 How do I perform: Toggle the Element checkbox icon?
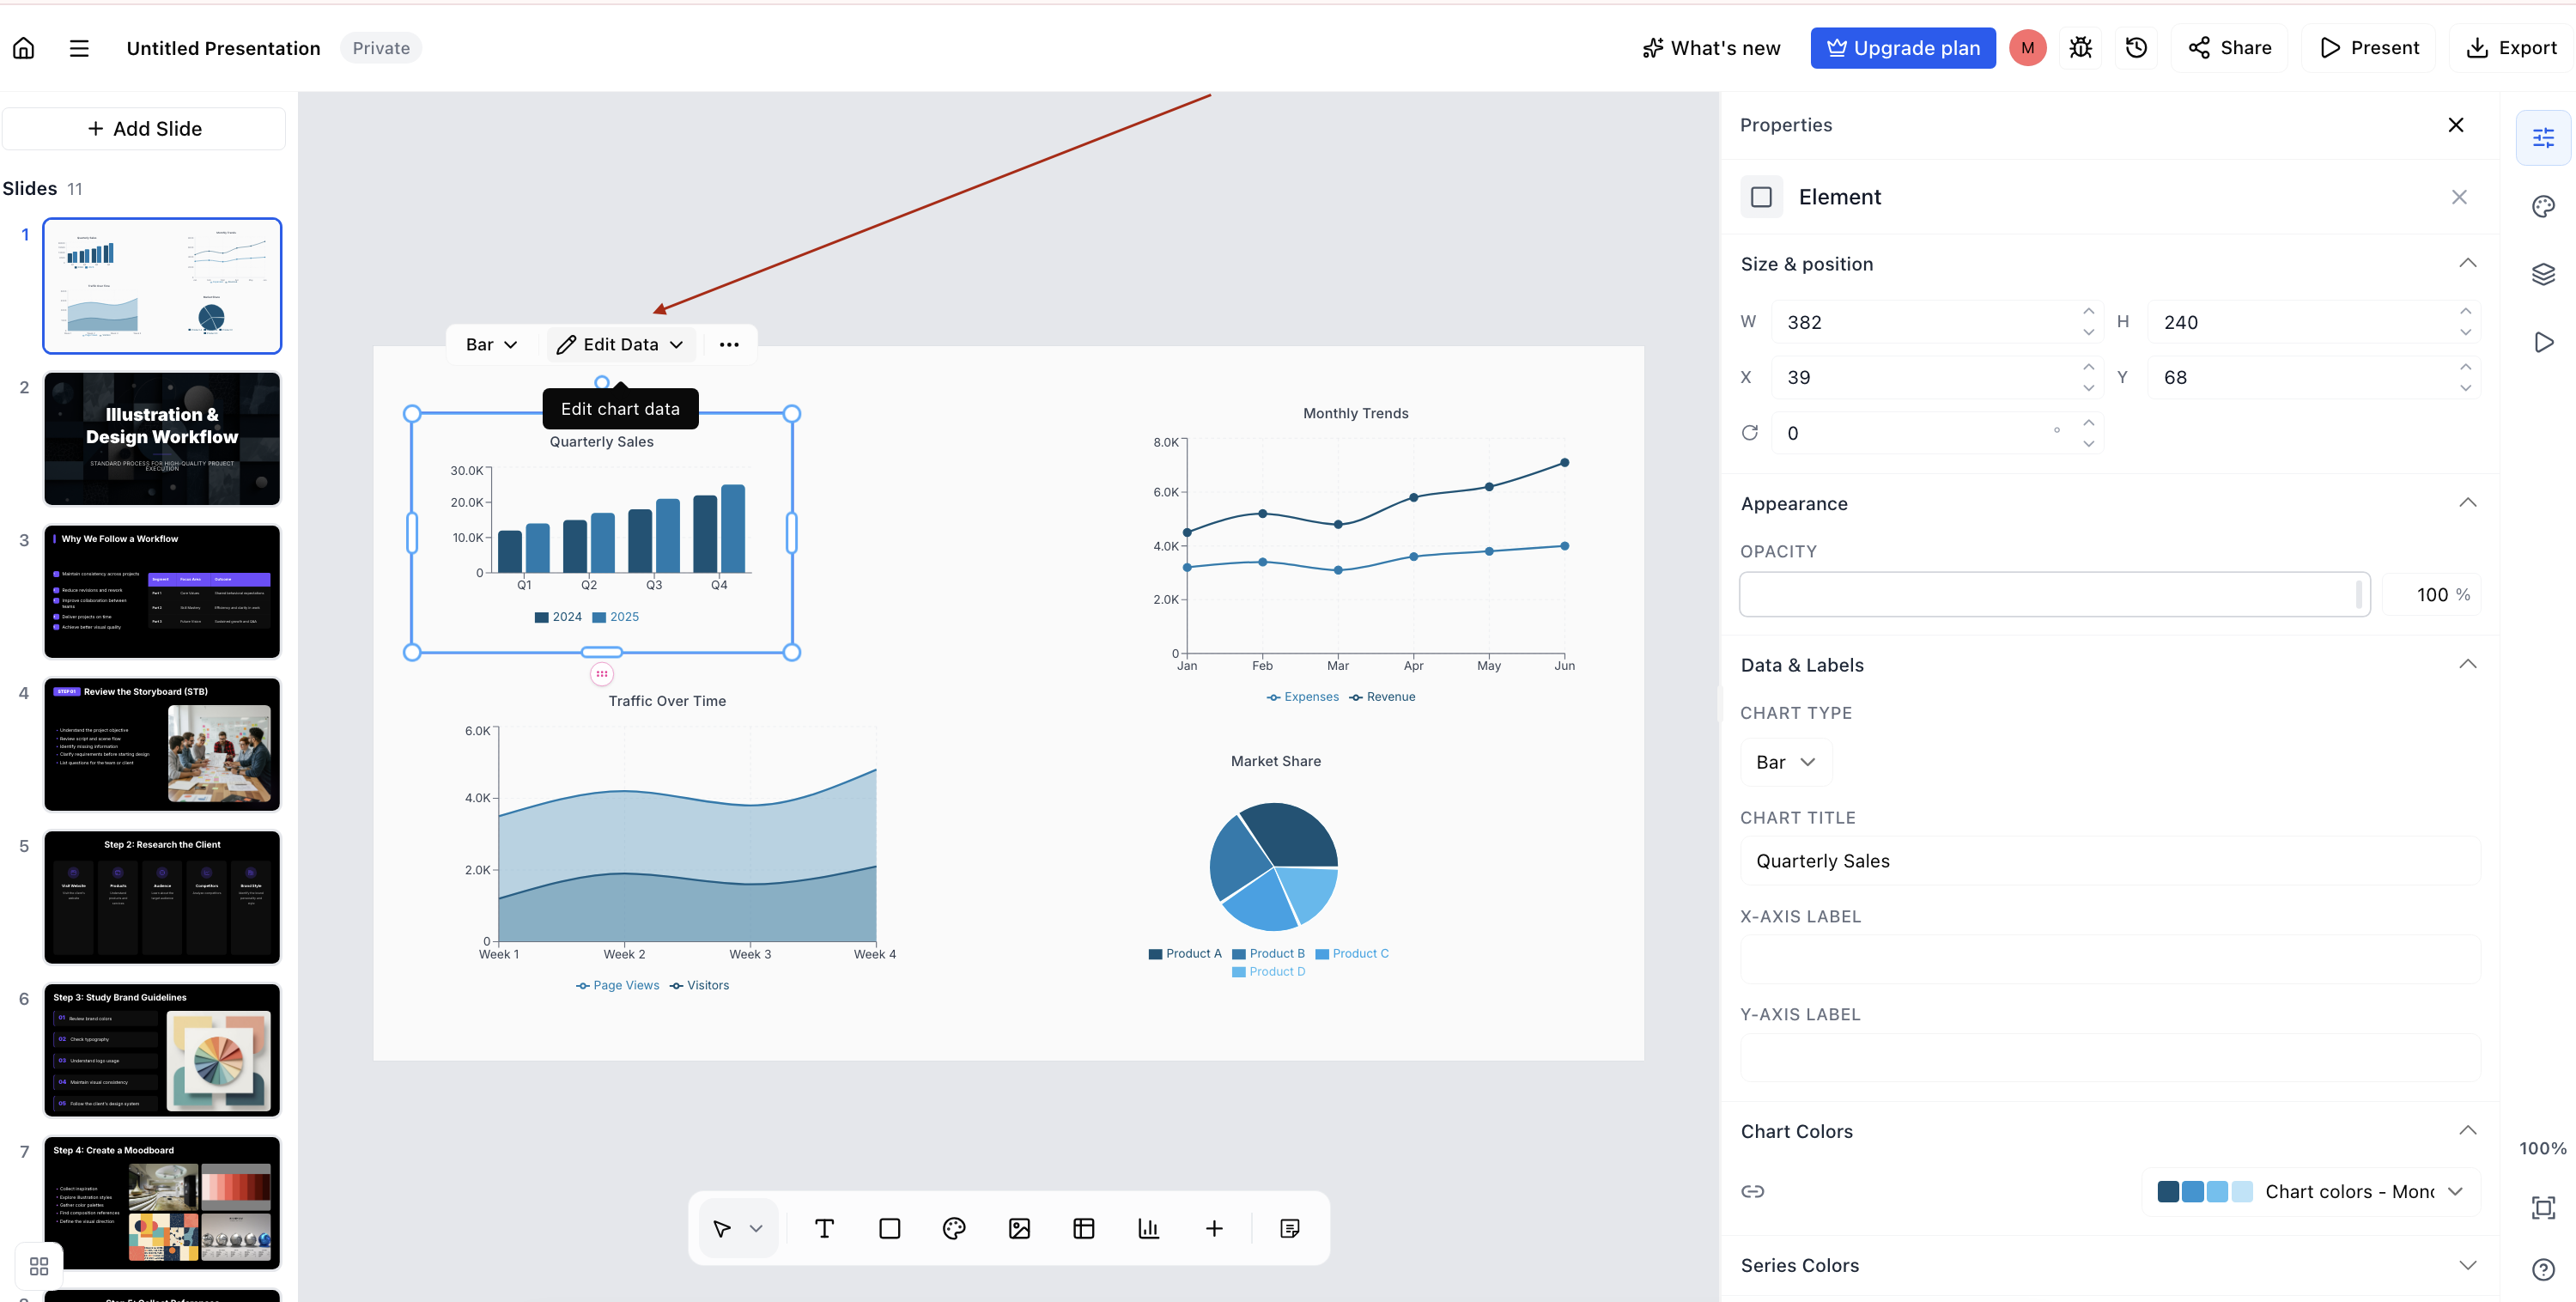[x=1761, y=197]
